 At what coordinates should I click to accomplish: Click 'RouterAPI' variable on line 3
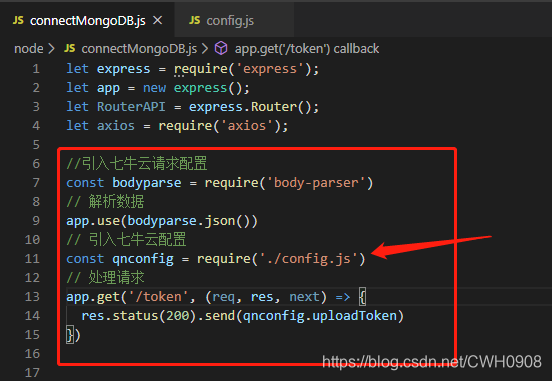coord(131,107)
